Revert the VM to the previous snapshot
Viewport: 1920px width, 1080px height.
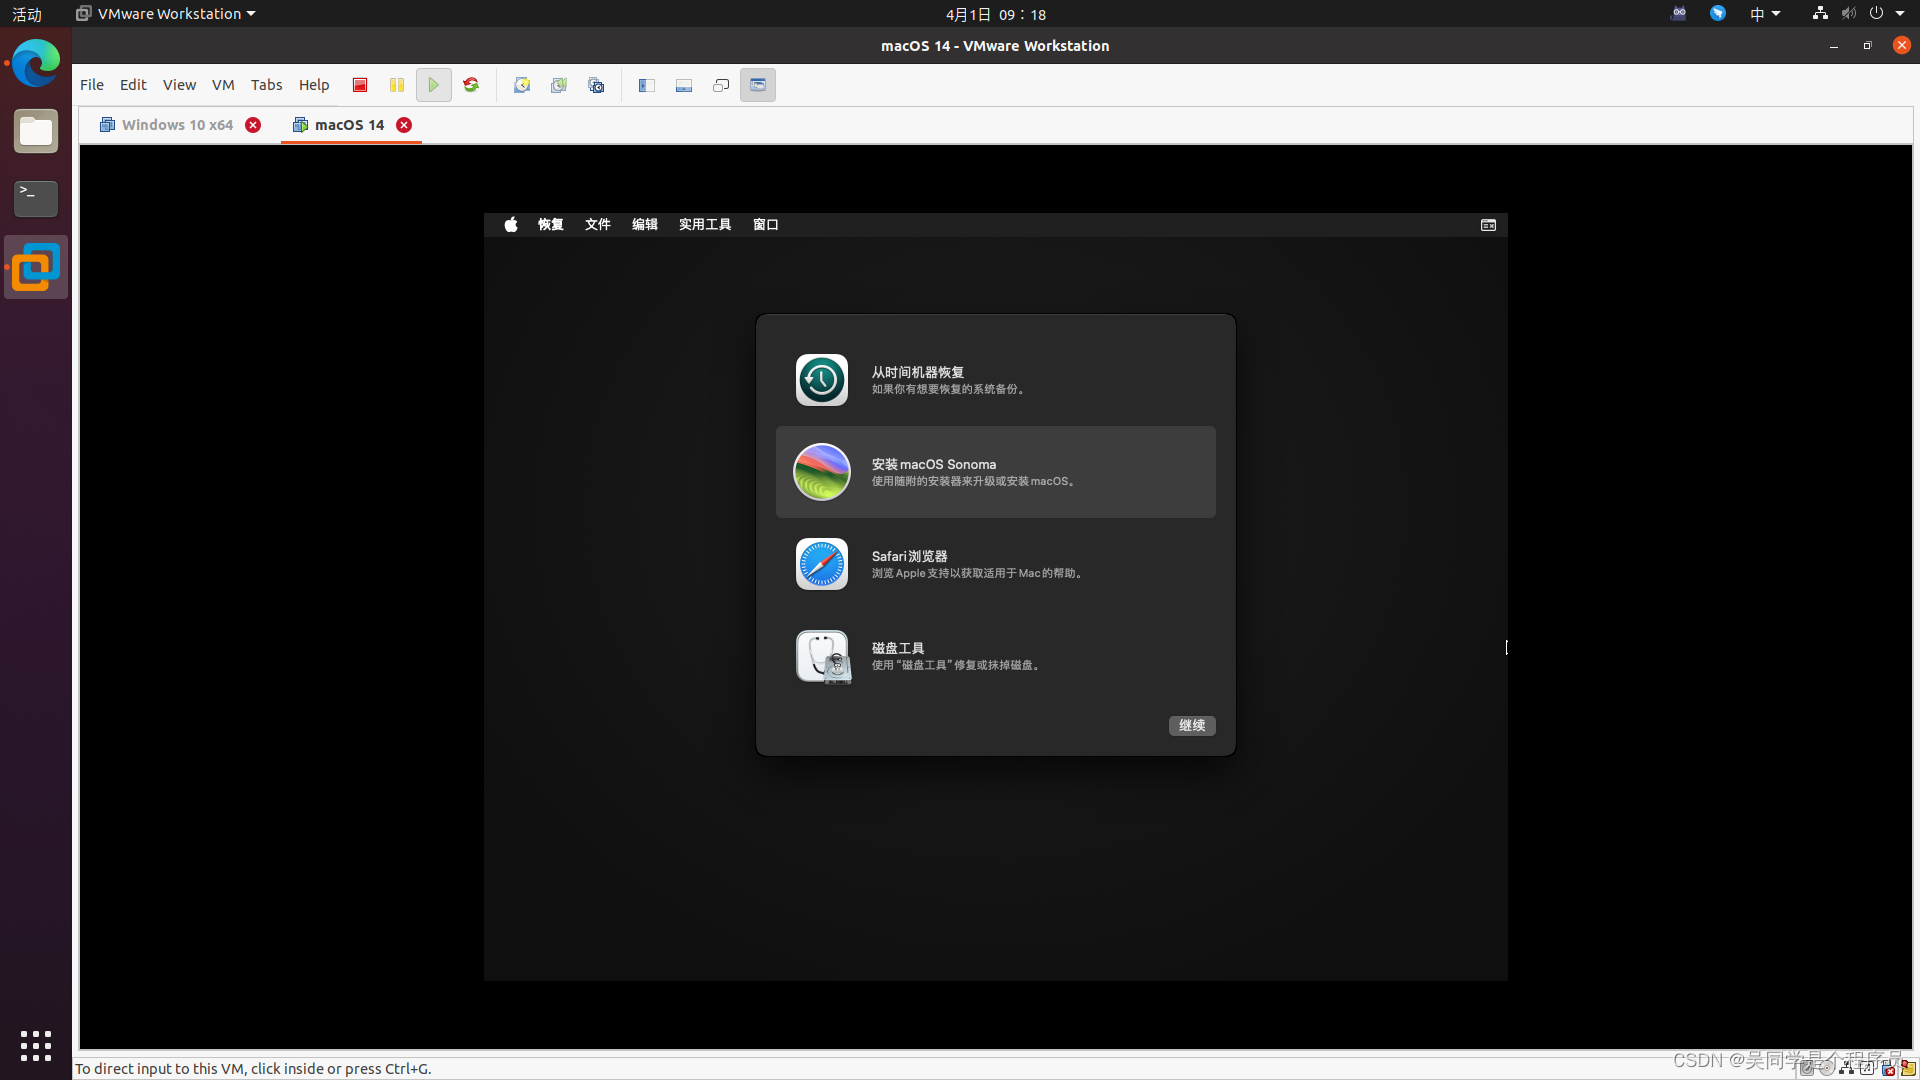click(559, 85)
